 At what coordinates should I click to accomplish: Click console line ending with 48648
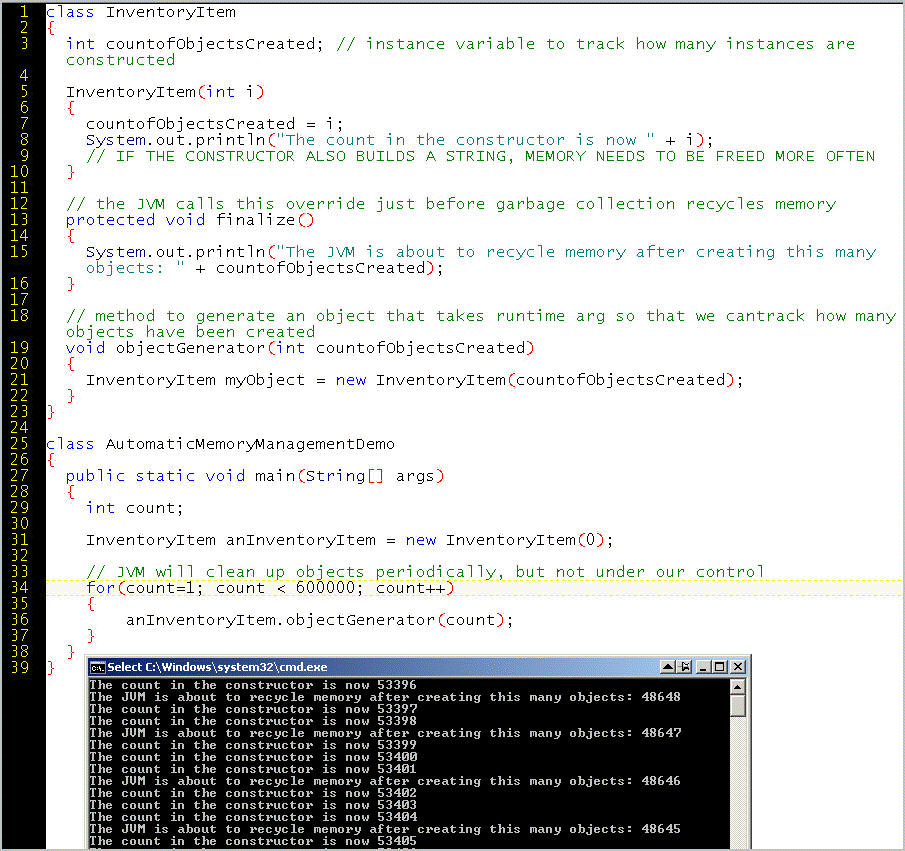pyautogui.click(x=385, y=697)
